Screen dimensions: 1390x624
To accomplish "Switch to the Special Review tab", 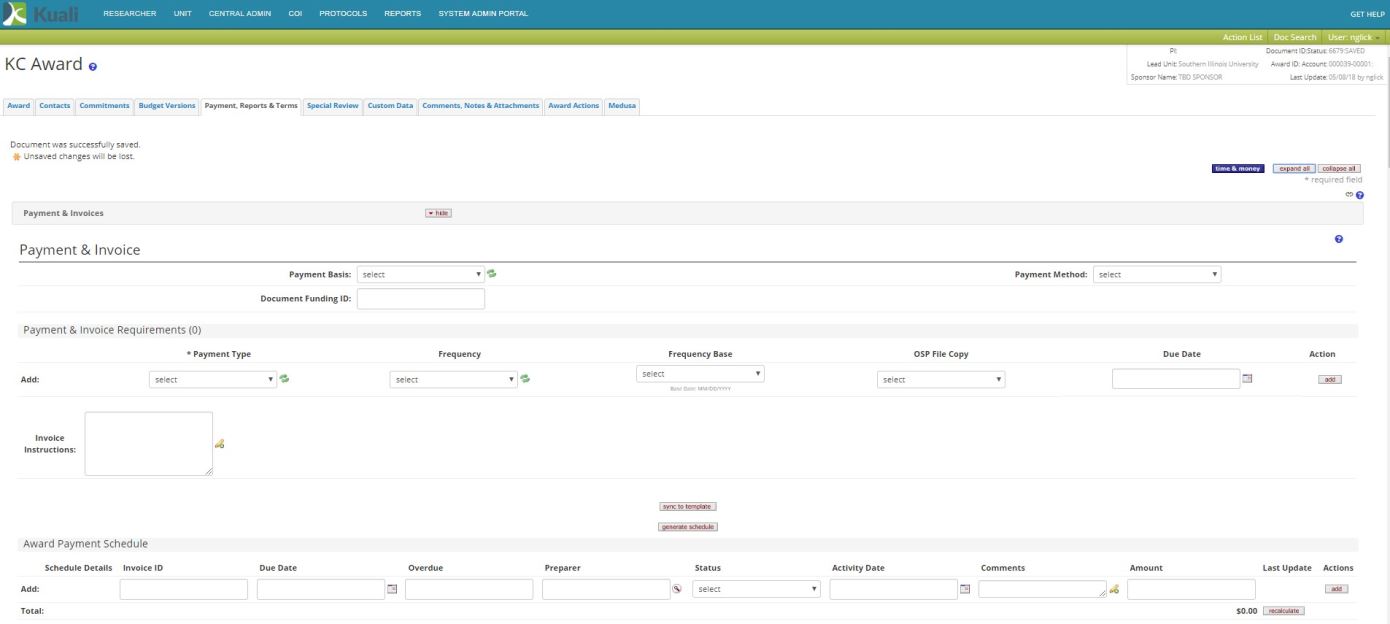I will tap(332, 106).
